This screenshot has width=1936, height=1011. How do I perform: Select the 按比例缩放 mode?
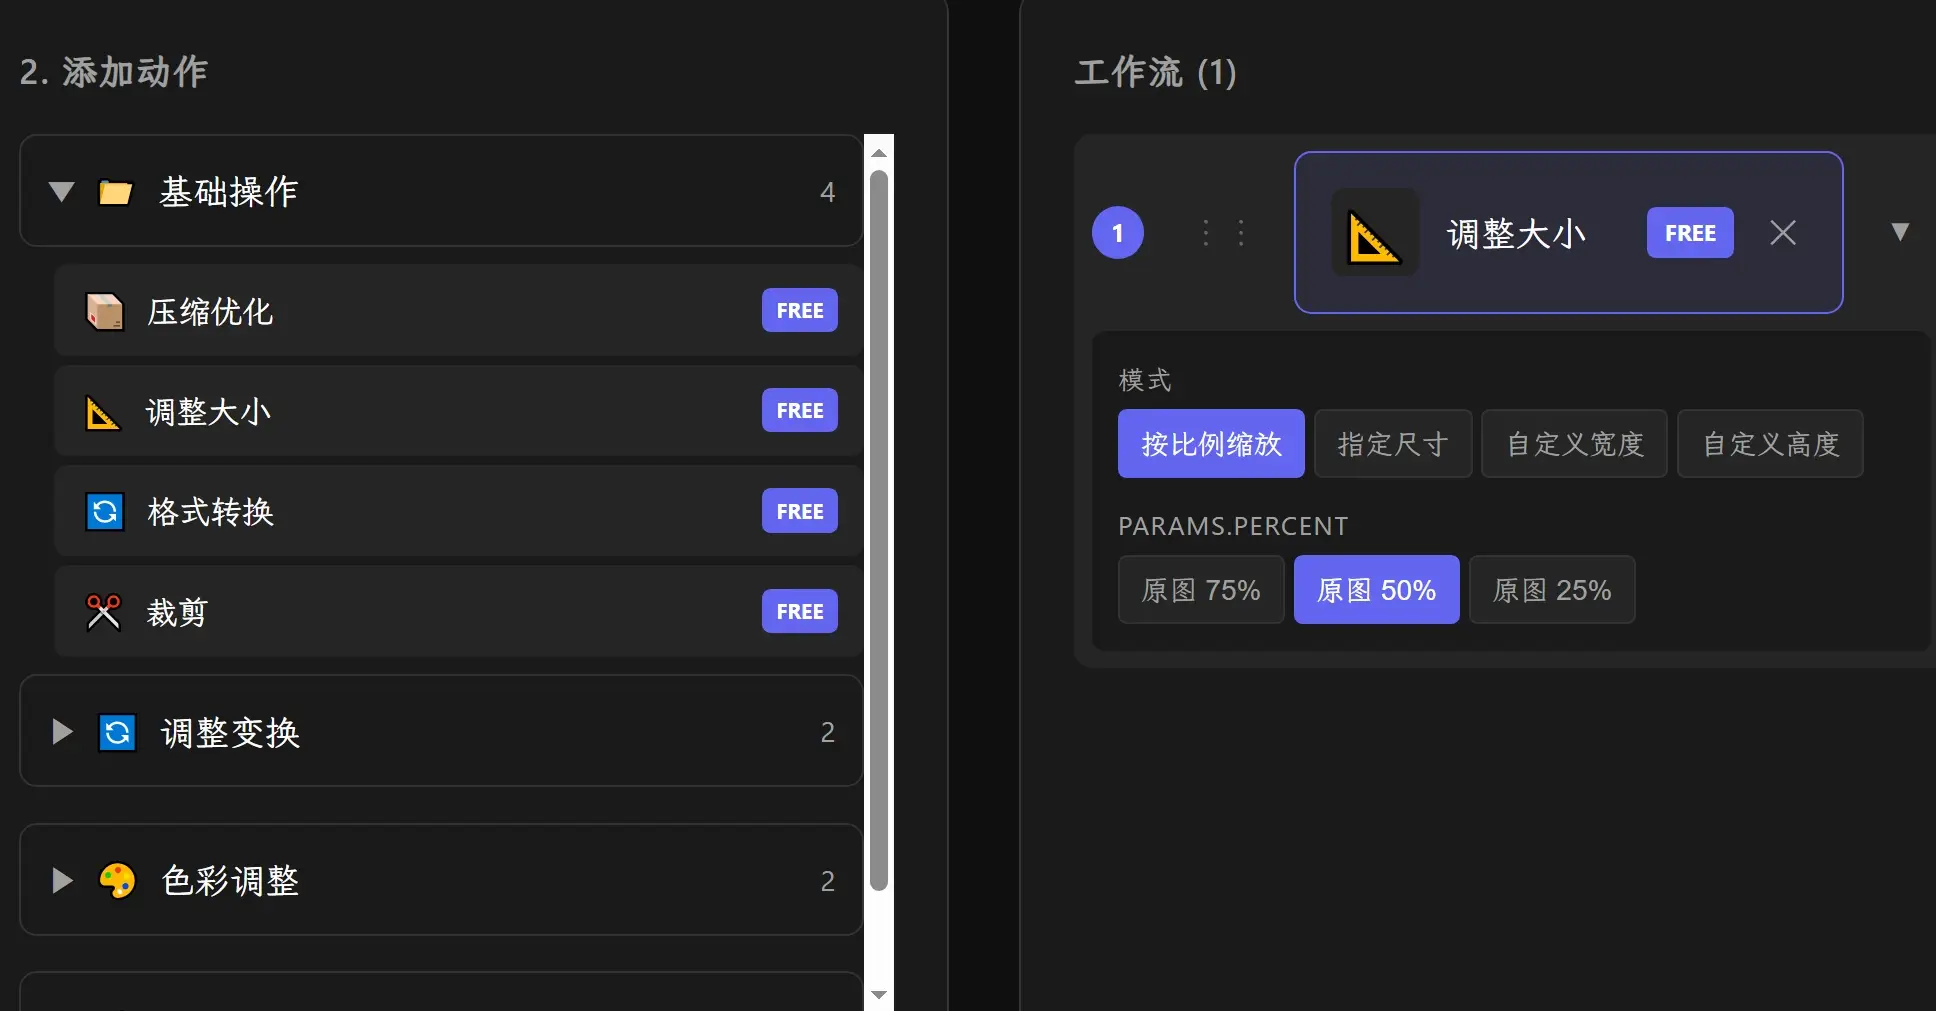click(1210, 443)
